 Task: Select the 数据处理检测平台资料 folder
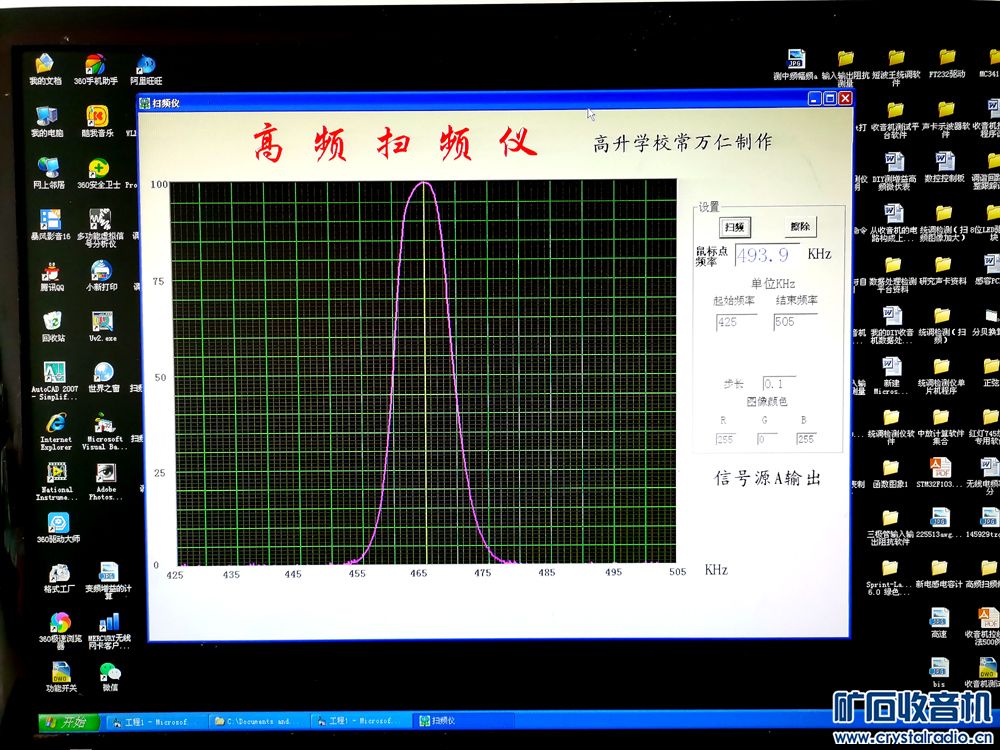(893, 275)
